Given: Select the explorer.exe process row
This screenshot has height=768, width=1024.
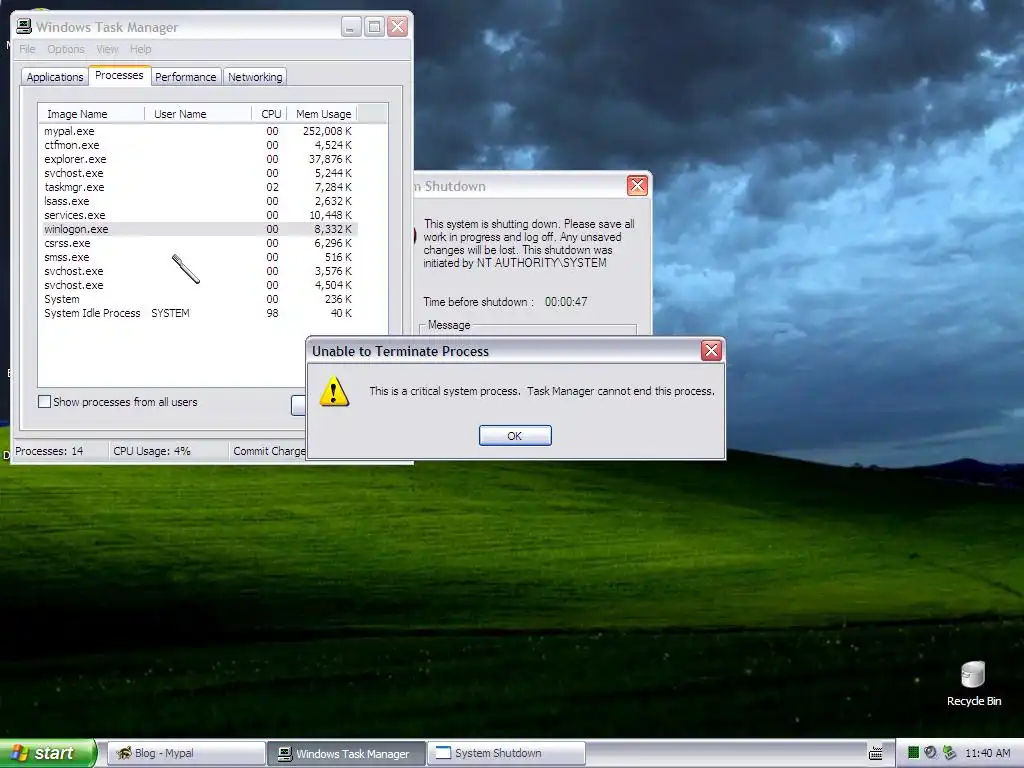Looking at the screenshot, I should (198, 159).
